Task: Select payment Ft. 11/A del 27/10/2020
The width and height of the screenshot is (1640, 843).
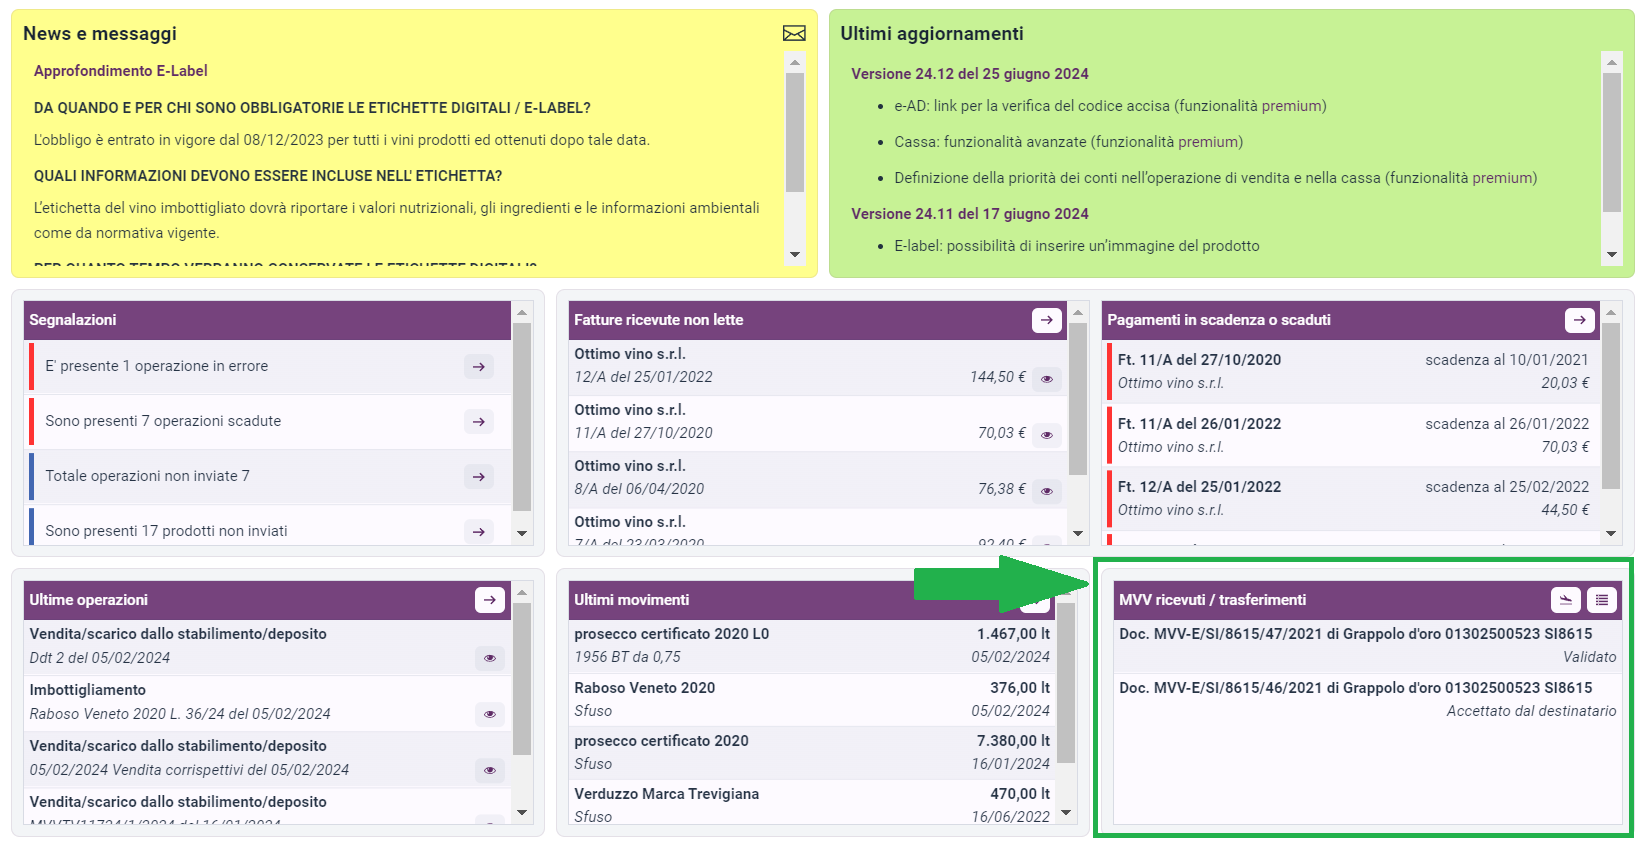Action: pyautogui.click(x=1352, y=371)
